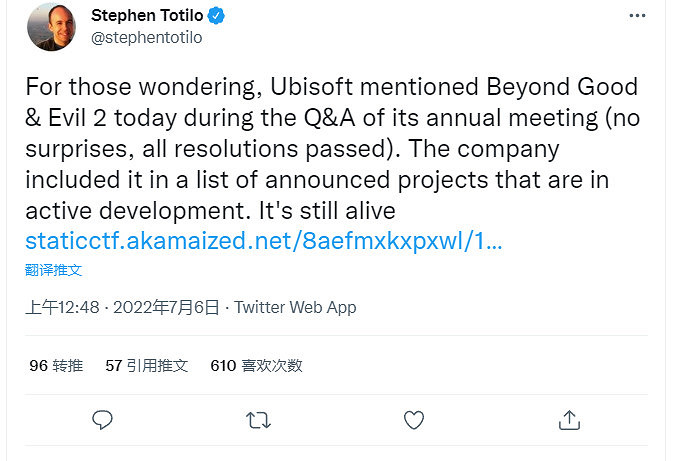Click the blue verified badge
Image resolution: width=684 pixels, height=461 pixels.
(x=215, y=15)
